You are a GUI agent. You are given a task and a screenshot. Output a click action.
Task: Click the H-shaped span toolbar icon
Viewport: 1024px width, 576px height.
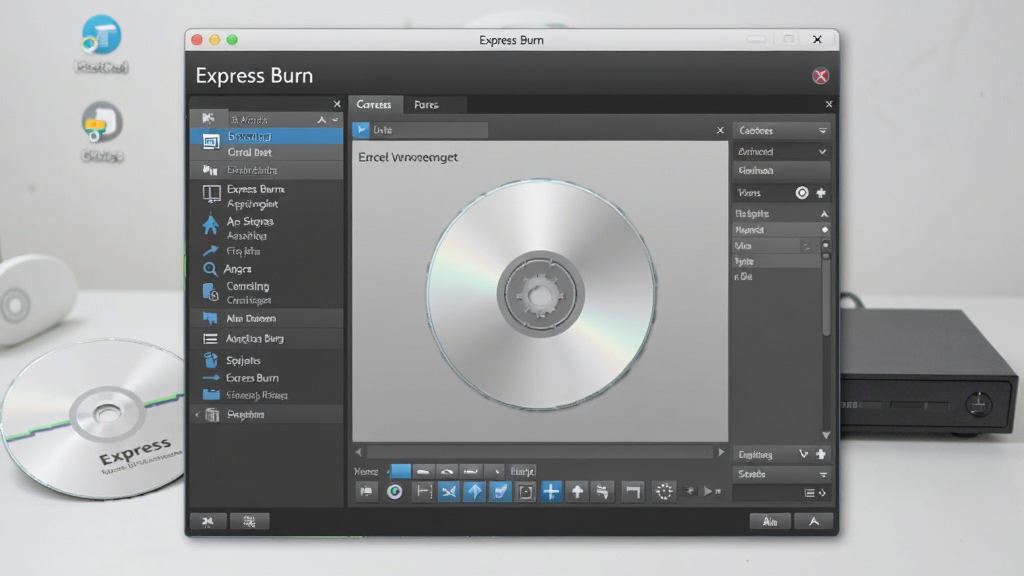pyautogui.click(x=424, y=492)
